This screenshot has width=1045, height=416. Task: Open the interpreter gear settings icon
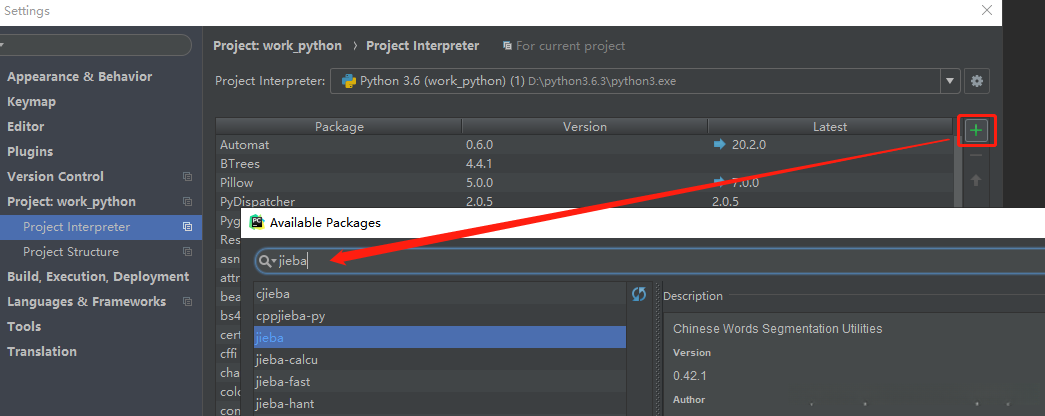977,81
